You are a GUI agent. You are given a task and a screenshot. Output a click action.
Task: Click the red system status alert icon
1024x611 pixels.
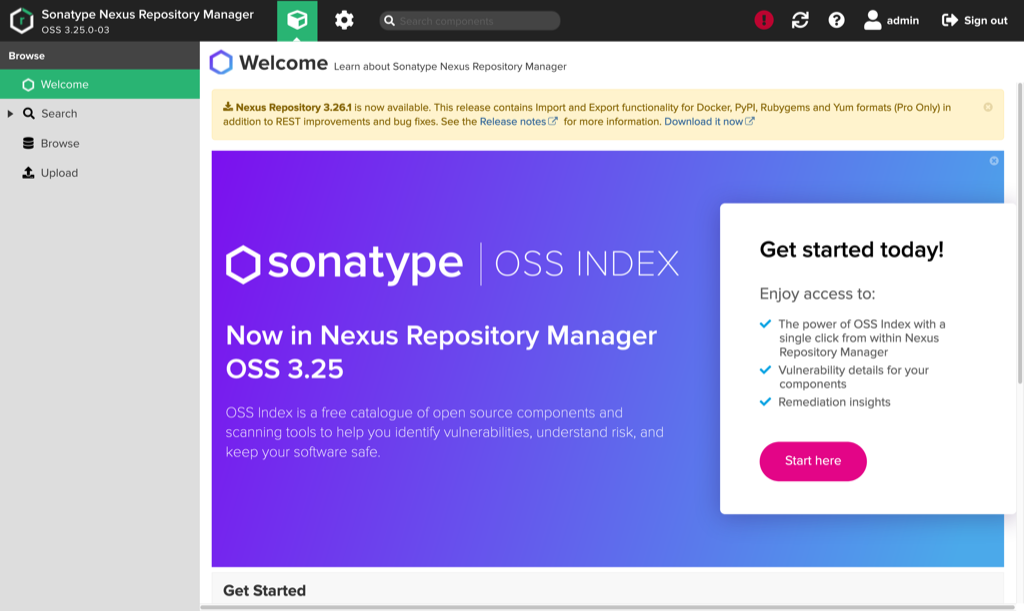click(x=763, y=20)
